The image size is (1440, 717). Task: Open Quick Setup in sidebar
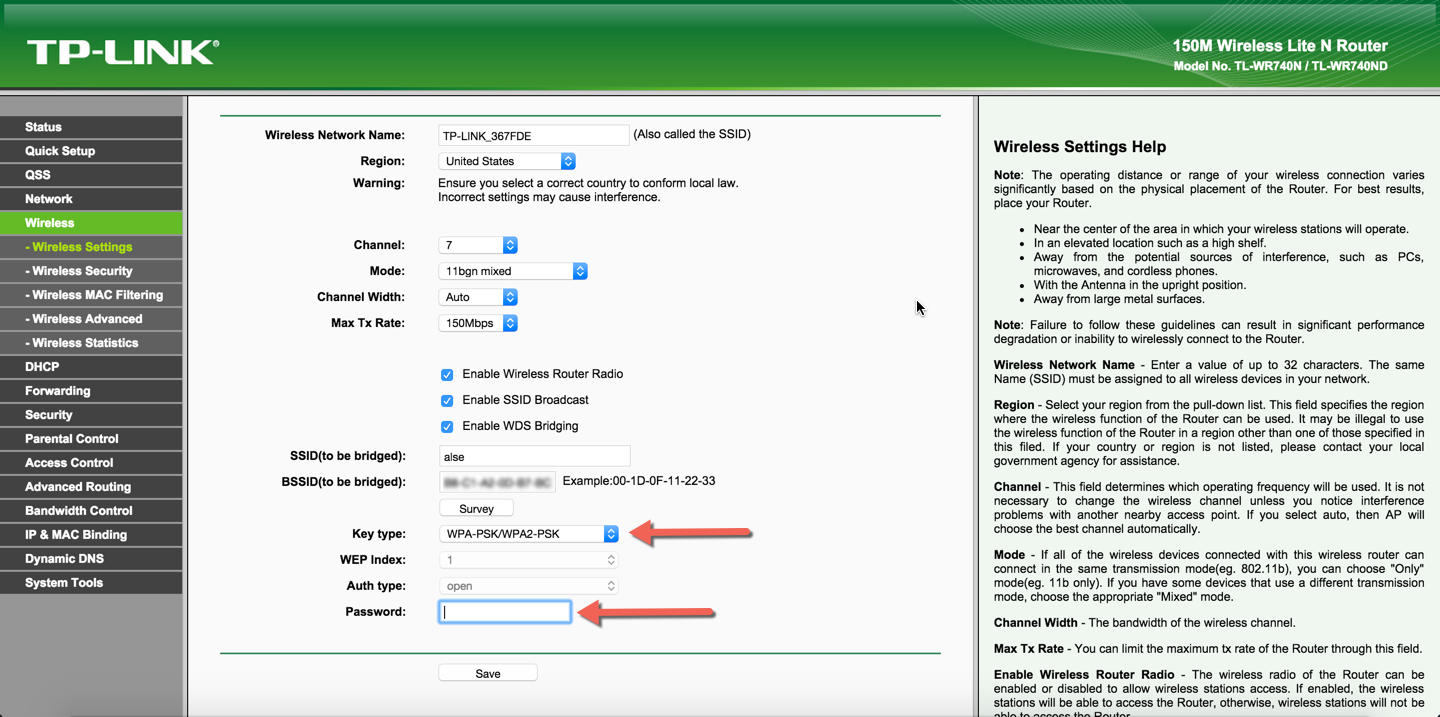coord(91,151)
